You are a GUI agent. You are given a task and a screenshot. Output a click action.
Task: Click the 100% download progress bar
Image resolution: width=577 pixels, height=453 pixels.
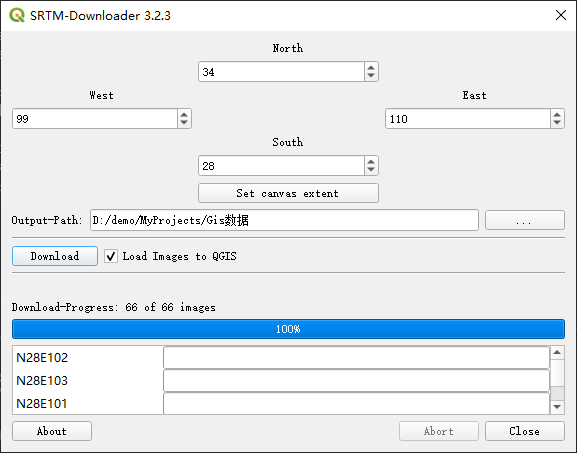(x=288, y=329)
